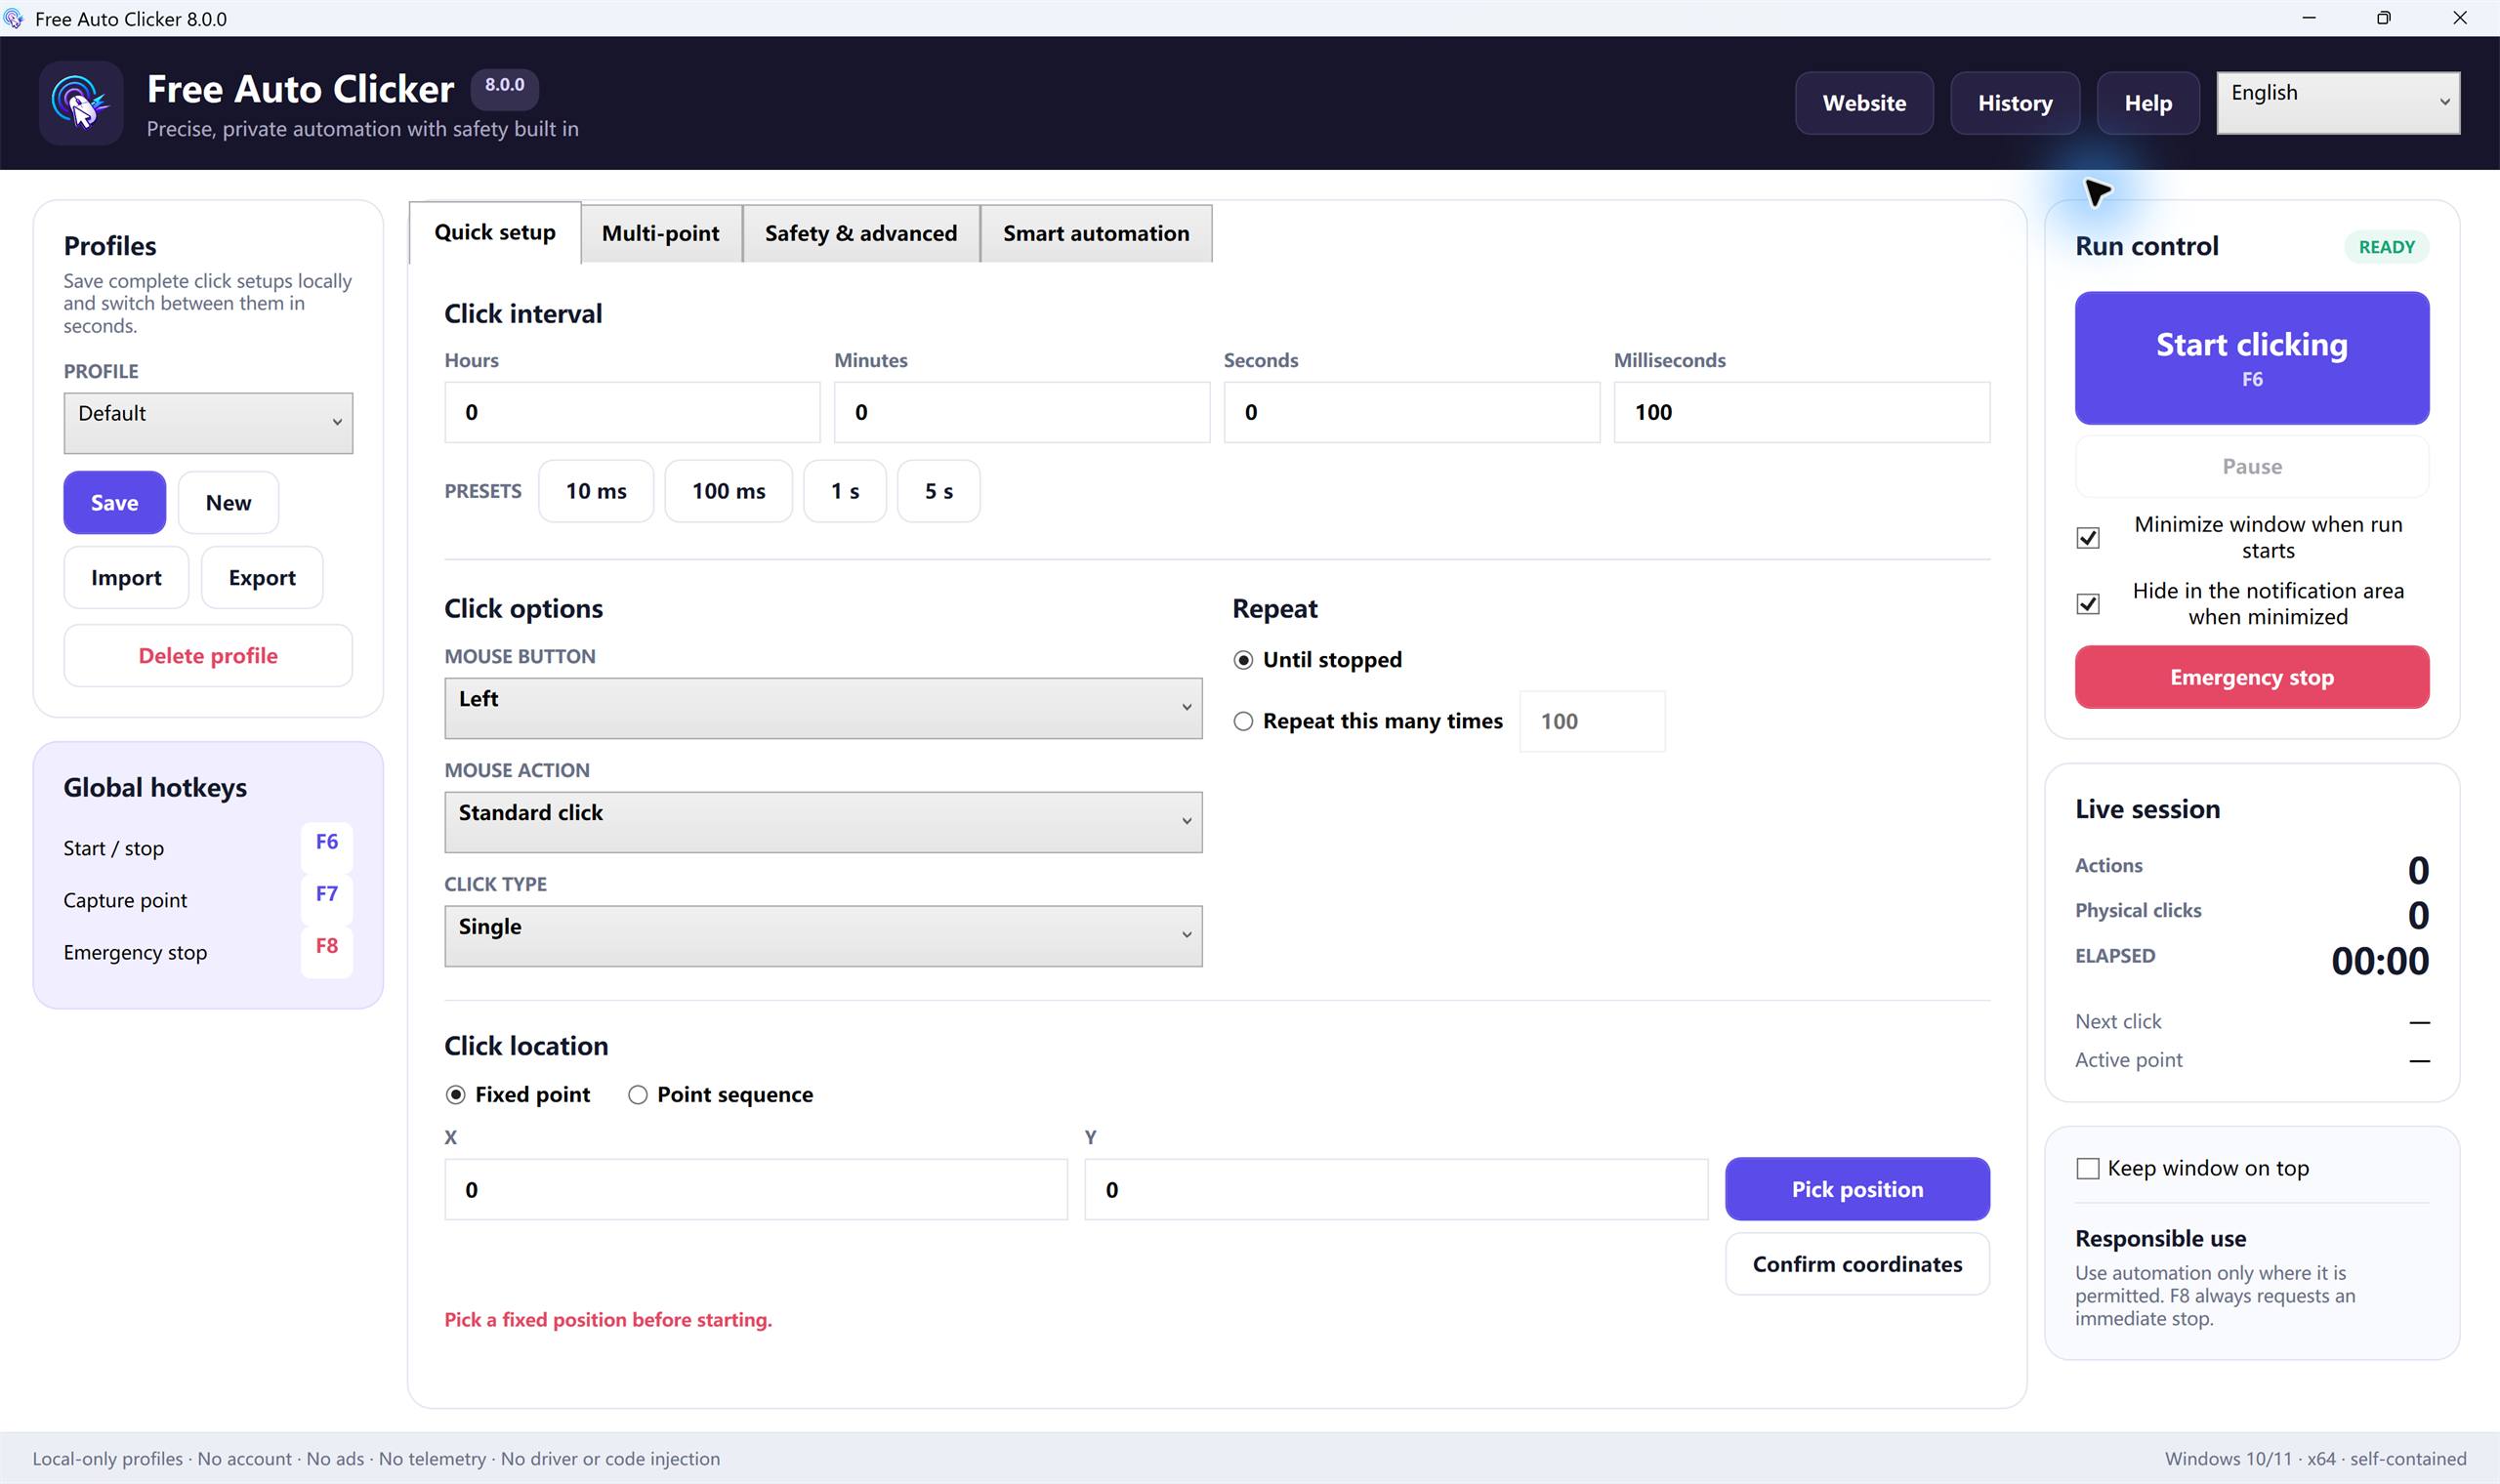This screenshot has height=1484, width=2500.
Task: Click the 'Responsible use' heading
Action: point(2160,1239)
